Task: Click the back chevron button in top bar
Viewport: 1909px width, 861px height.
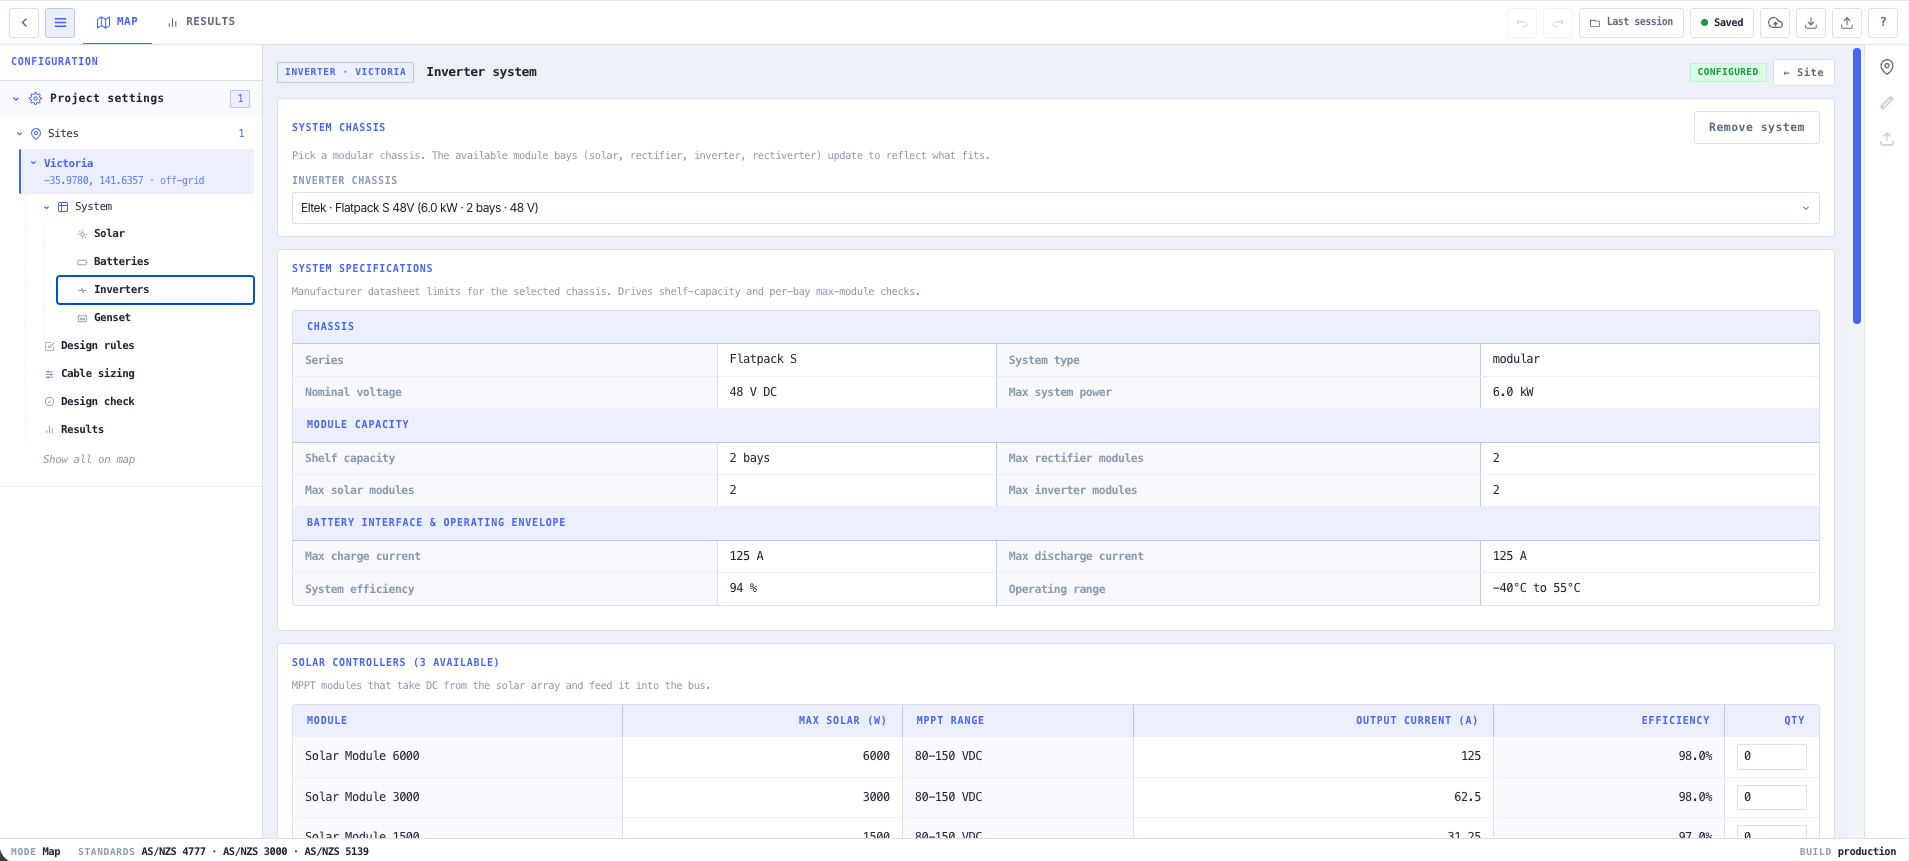Action: (24, 22)
